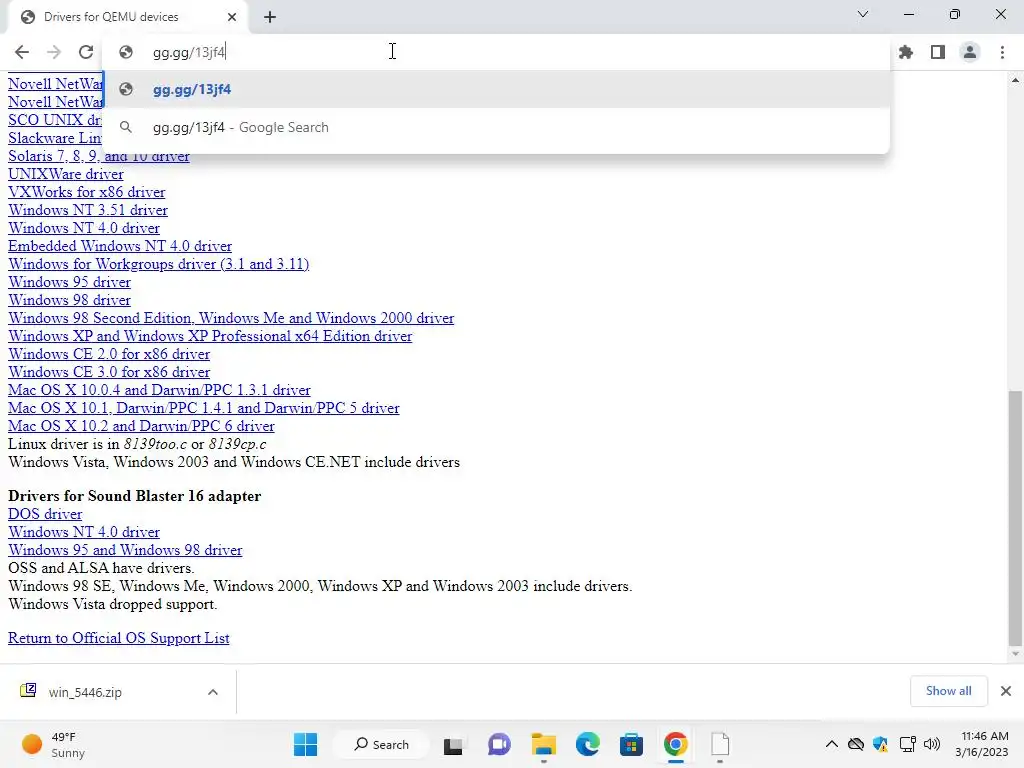Select the Drivers for QEMU devices tab

pos(127,17)
